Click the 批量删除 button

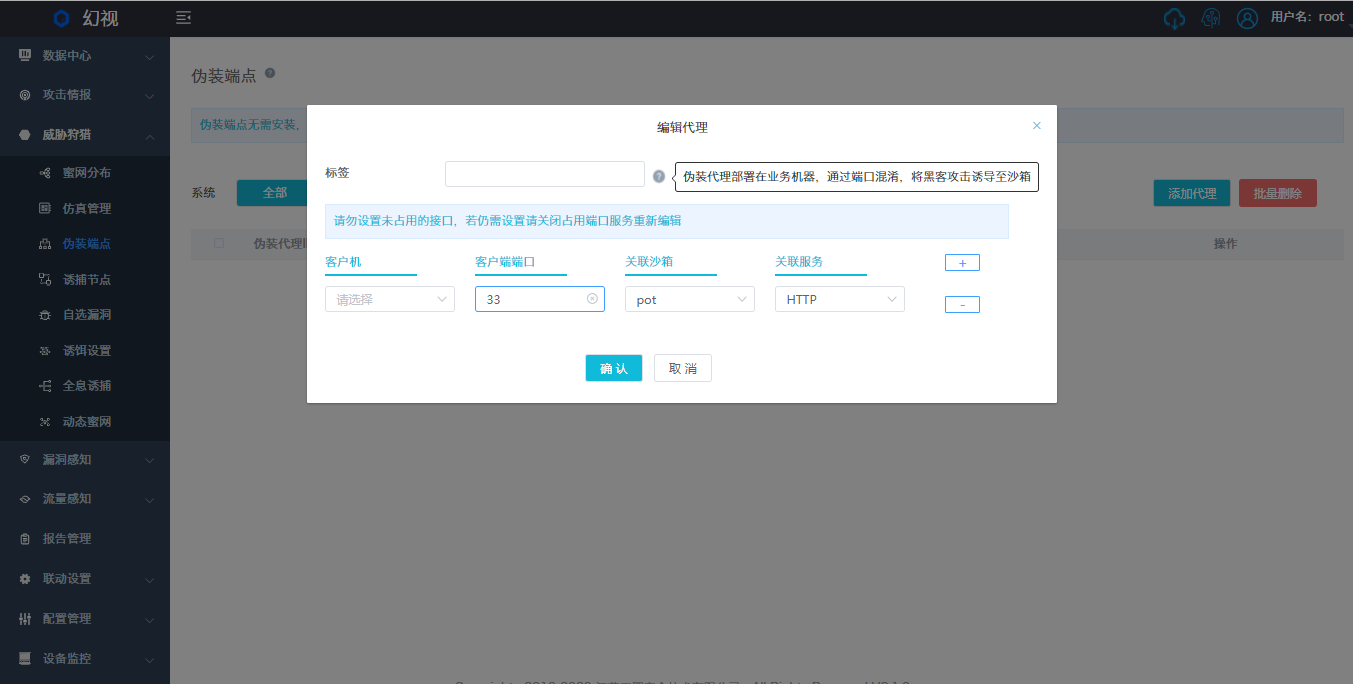[1278, 194]
